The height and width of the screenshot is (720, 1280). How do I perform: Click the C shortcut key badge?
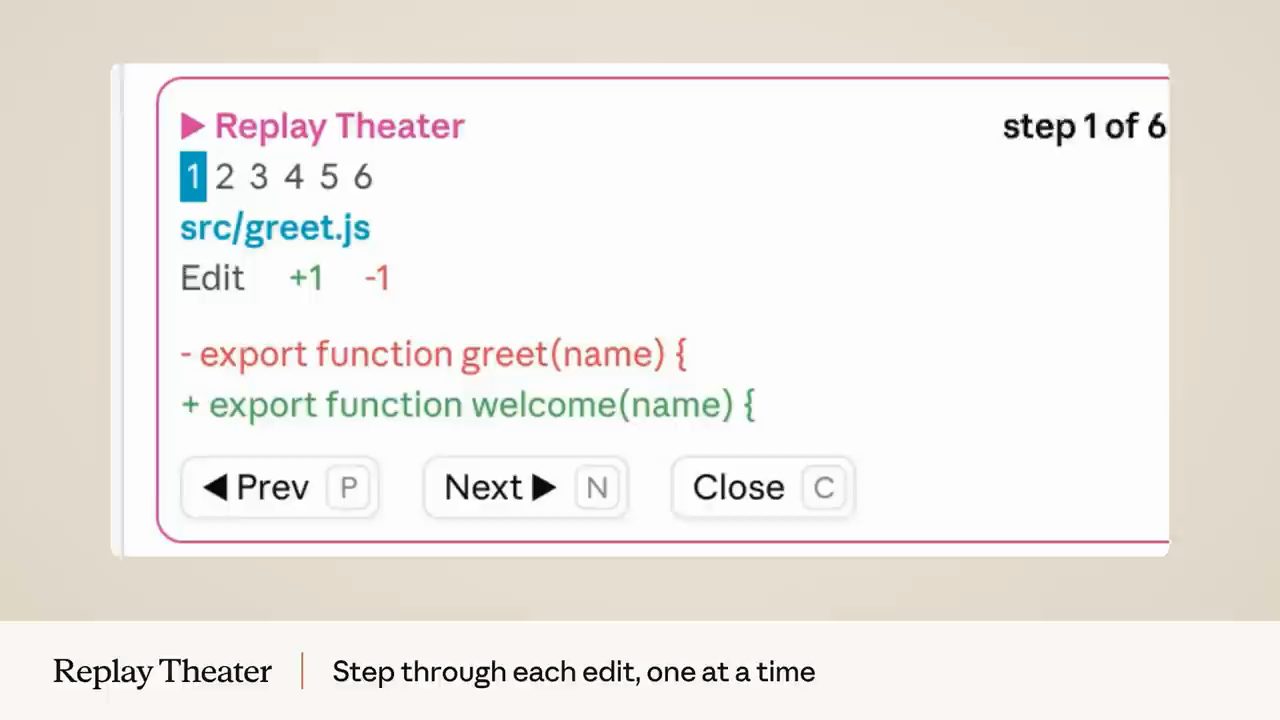click(824, 488)
